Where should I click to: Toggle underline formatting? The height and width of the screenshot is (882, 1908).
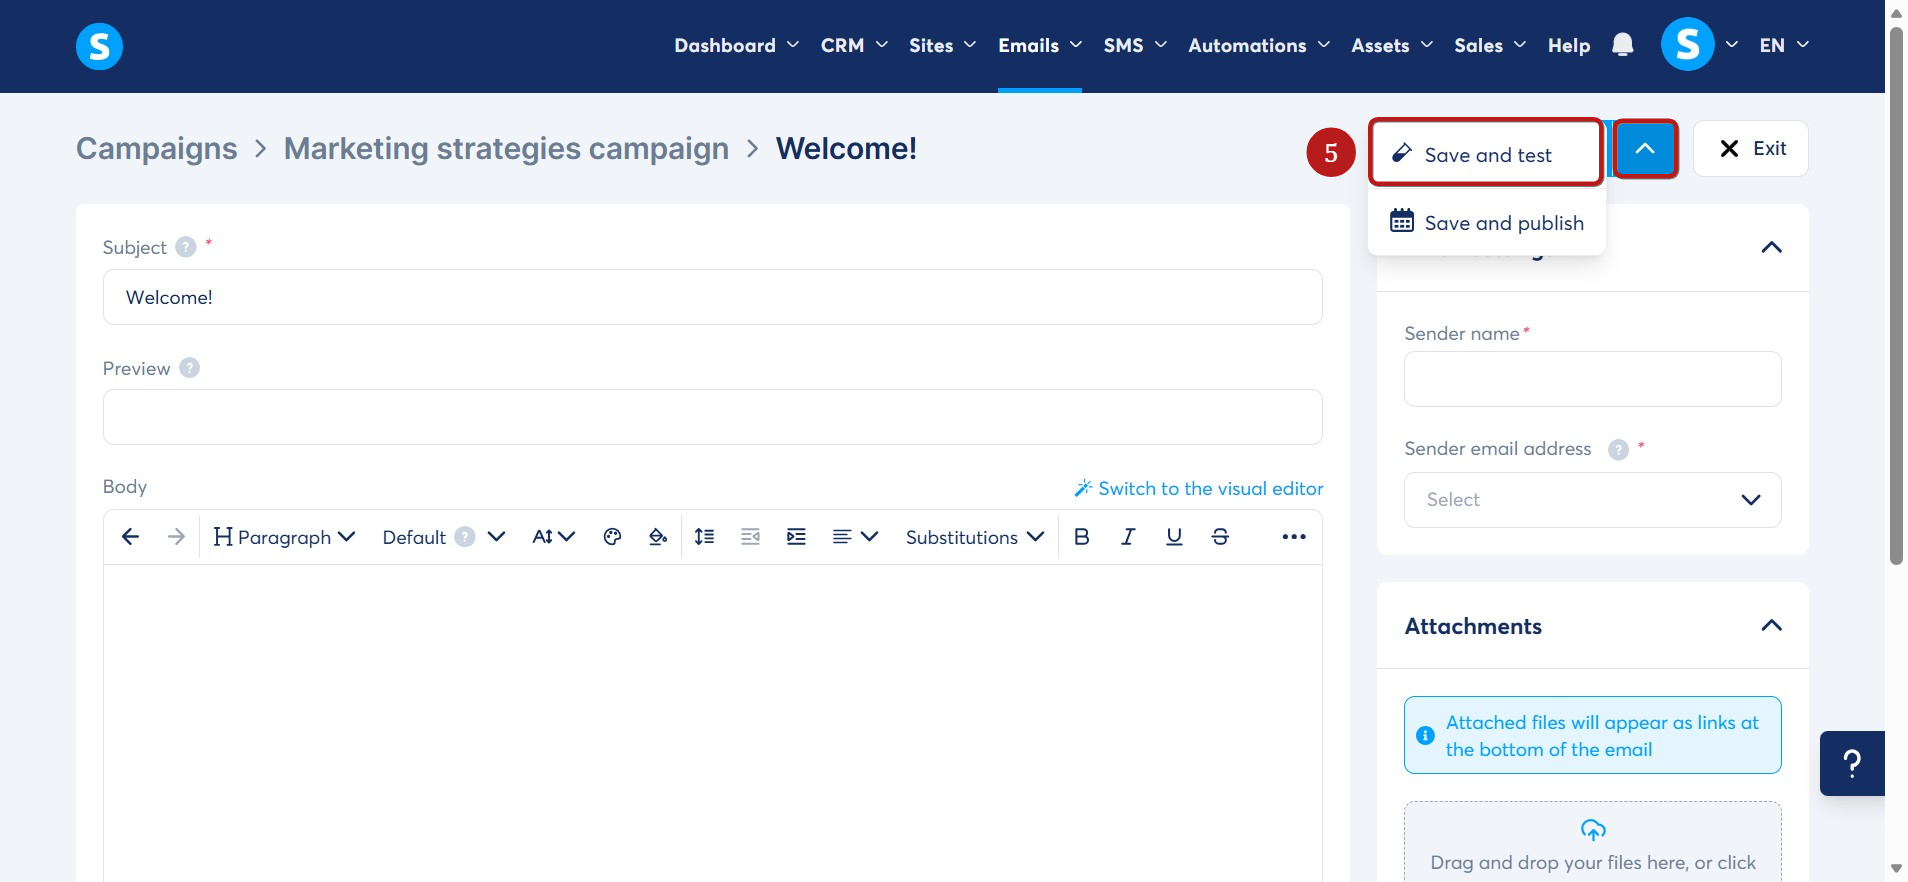click(1174, 537)
